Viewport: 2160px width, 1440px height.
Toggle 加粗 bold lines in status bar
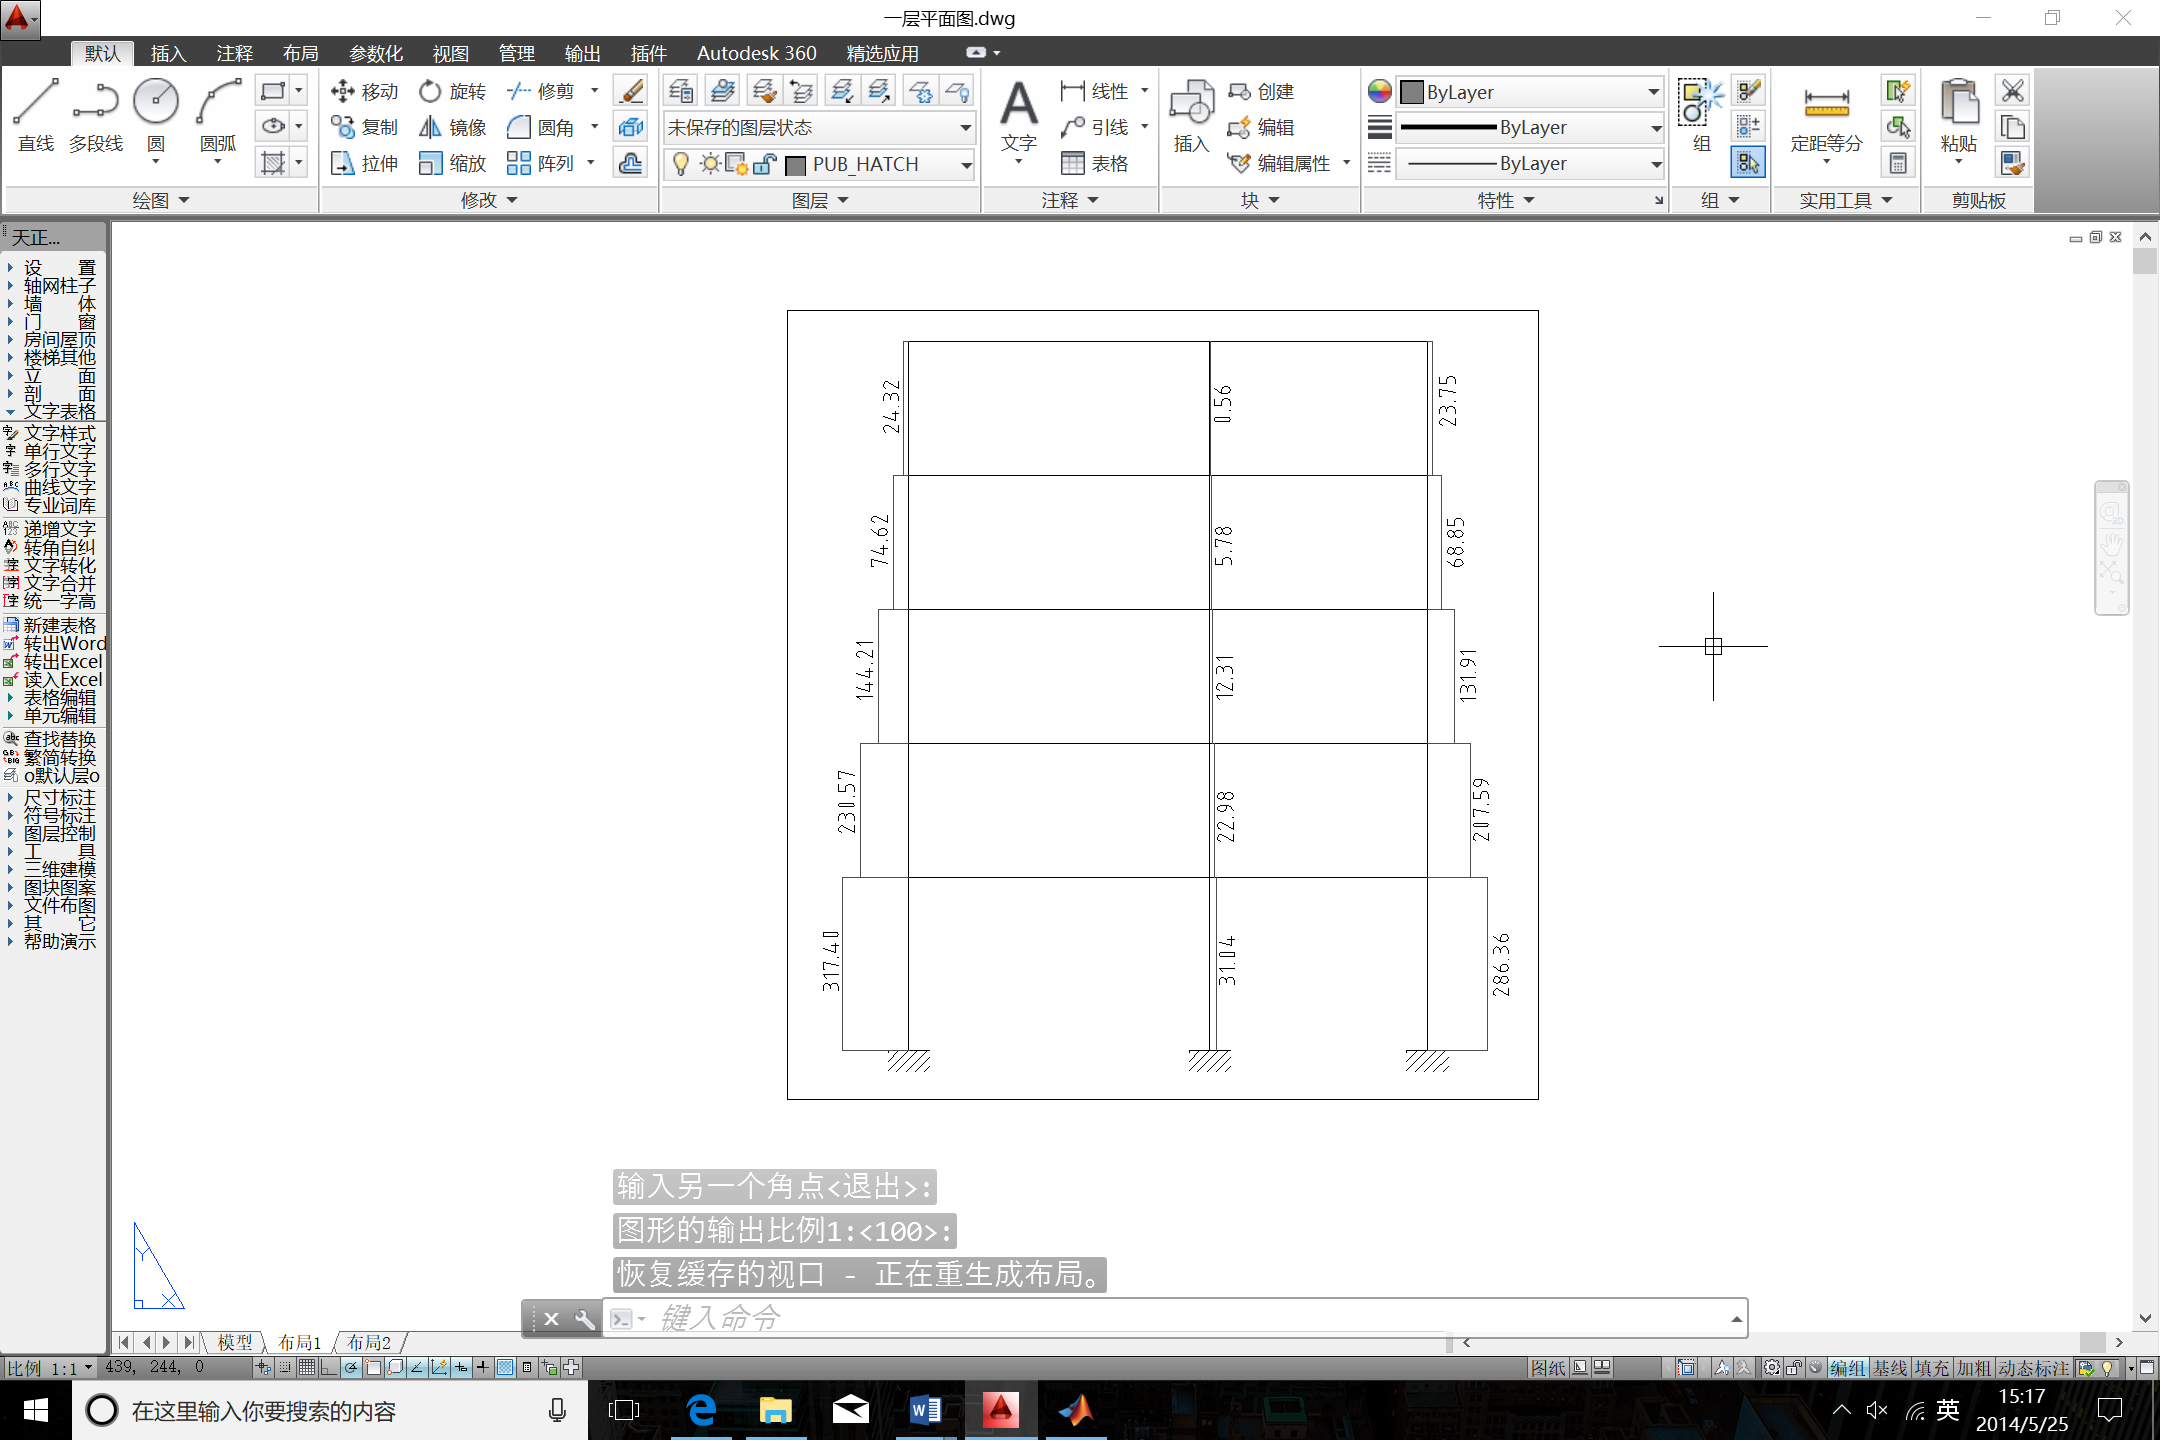[x=1974, y=1368]
